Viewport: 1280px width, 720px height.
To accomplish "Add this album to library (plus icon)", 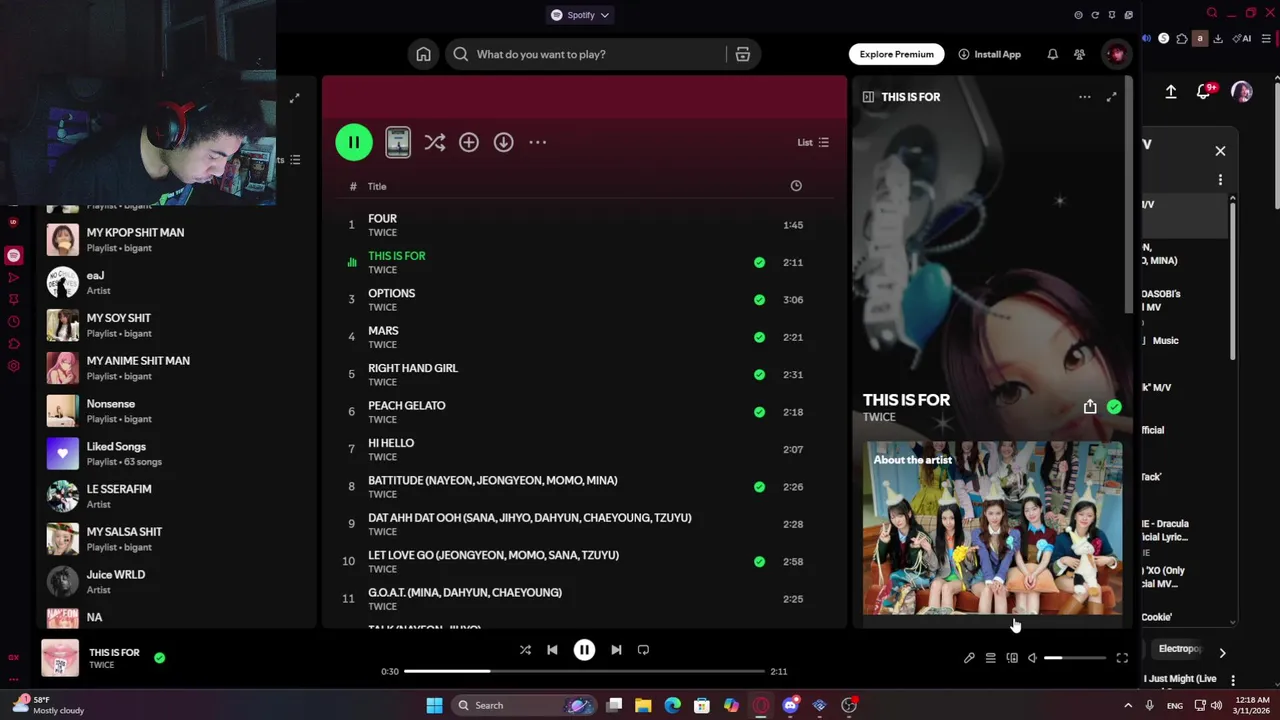I will coord(469,142).
